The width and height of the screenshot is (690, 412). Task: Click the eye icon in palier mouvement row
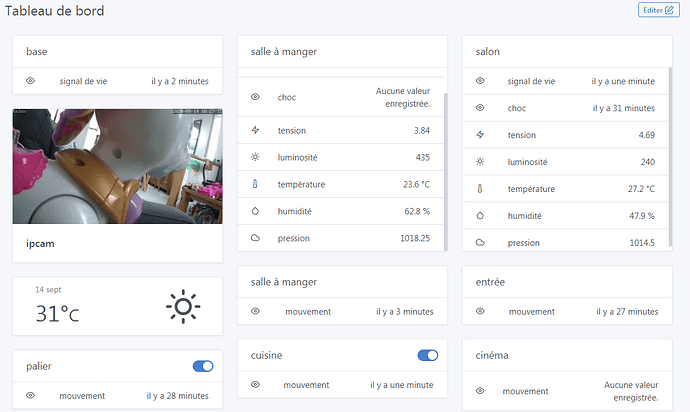coord(30,395)
